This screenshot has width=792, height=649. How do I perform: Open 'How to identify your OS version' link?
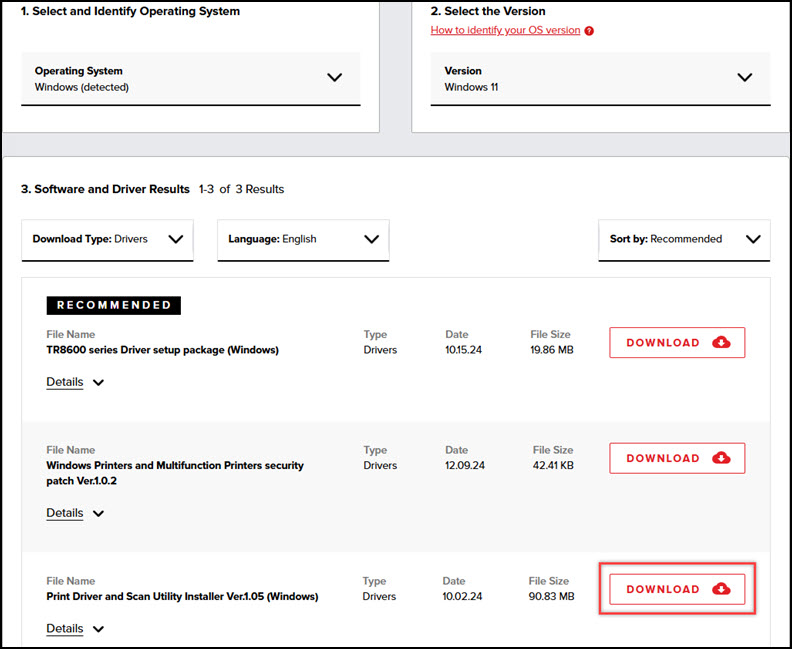click(505, 31)
